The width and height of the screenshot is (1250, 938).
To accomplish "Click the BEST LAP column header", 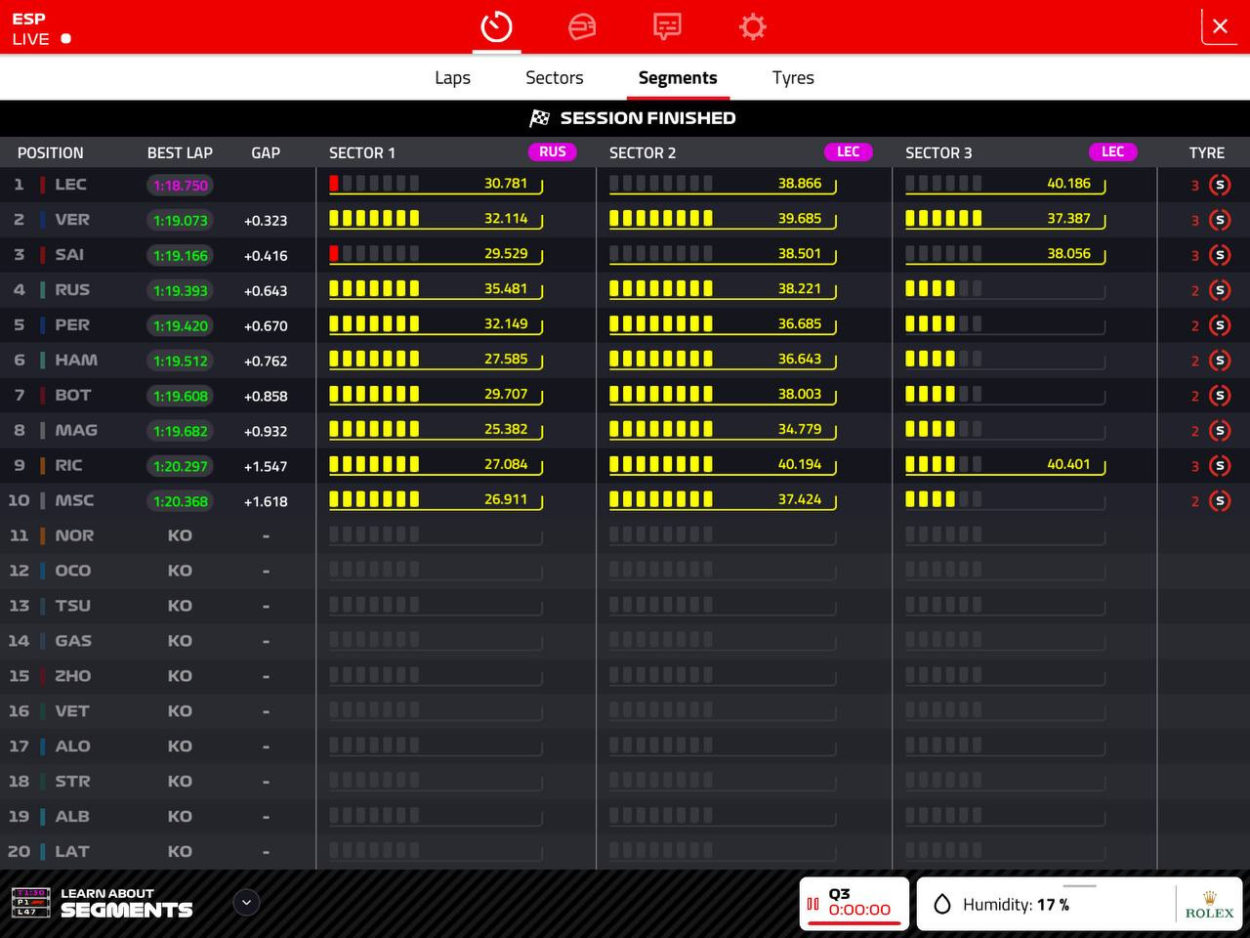I will [x=180, y=153].
